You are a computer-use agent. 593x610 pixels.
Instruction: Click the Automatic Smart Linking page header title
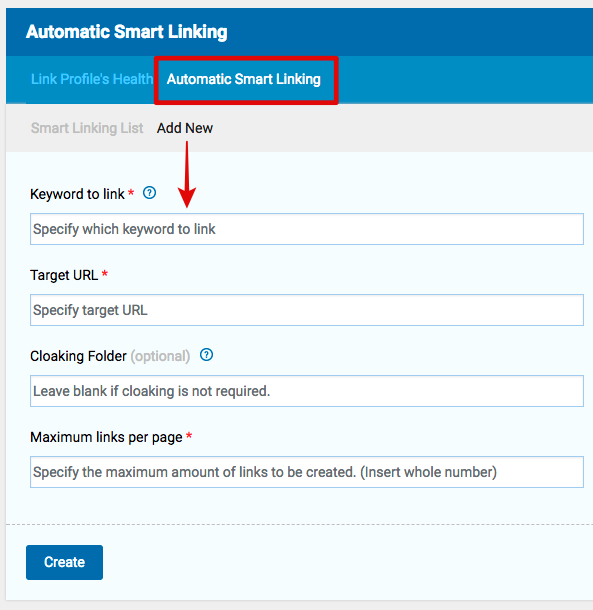click(126, 32)
